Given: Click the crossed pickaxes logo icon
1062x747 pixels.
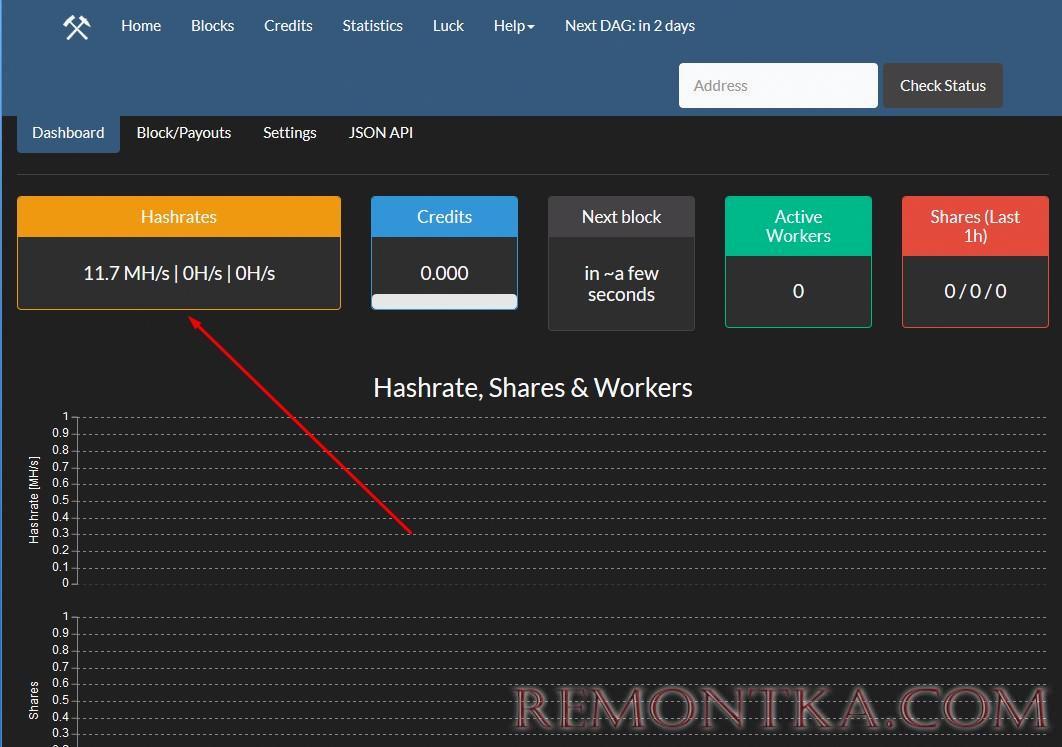Looking at the screenshot, I should point(77,27).
